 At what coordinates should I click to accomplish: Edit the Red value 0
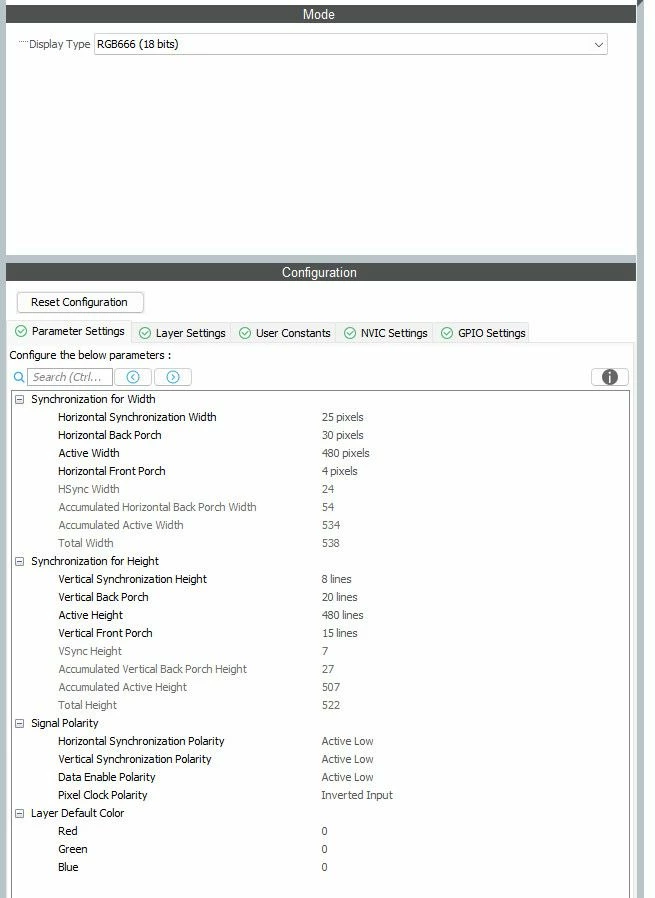325,831
